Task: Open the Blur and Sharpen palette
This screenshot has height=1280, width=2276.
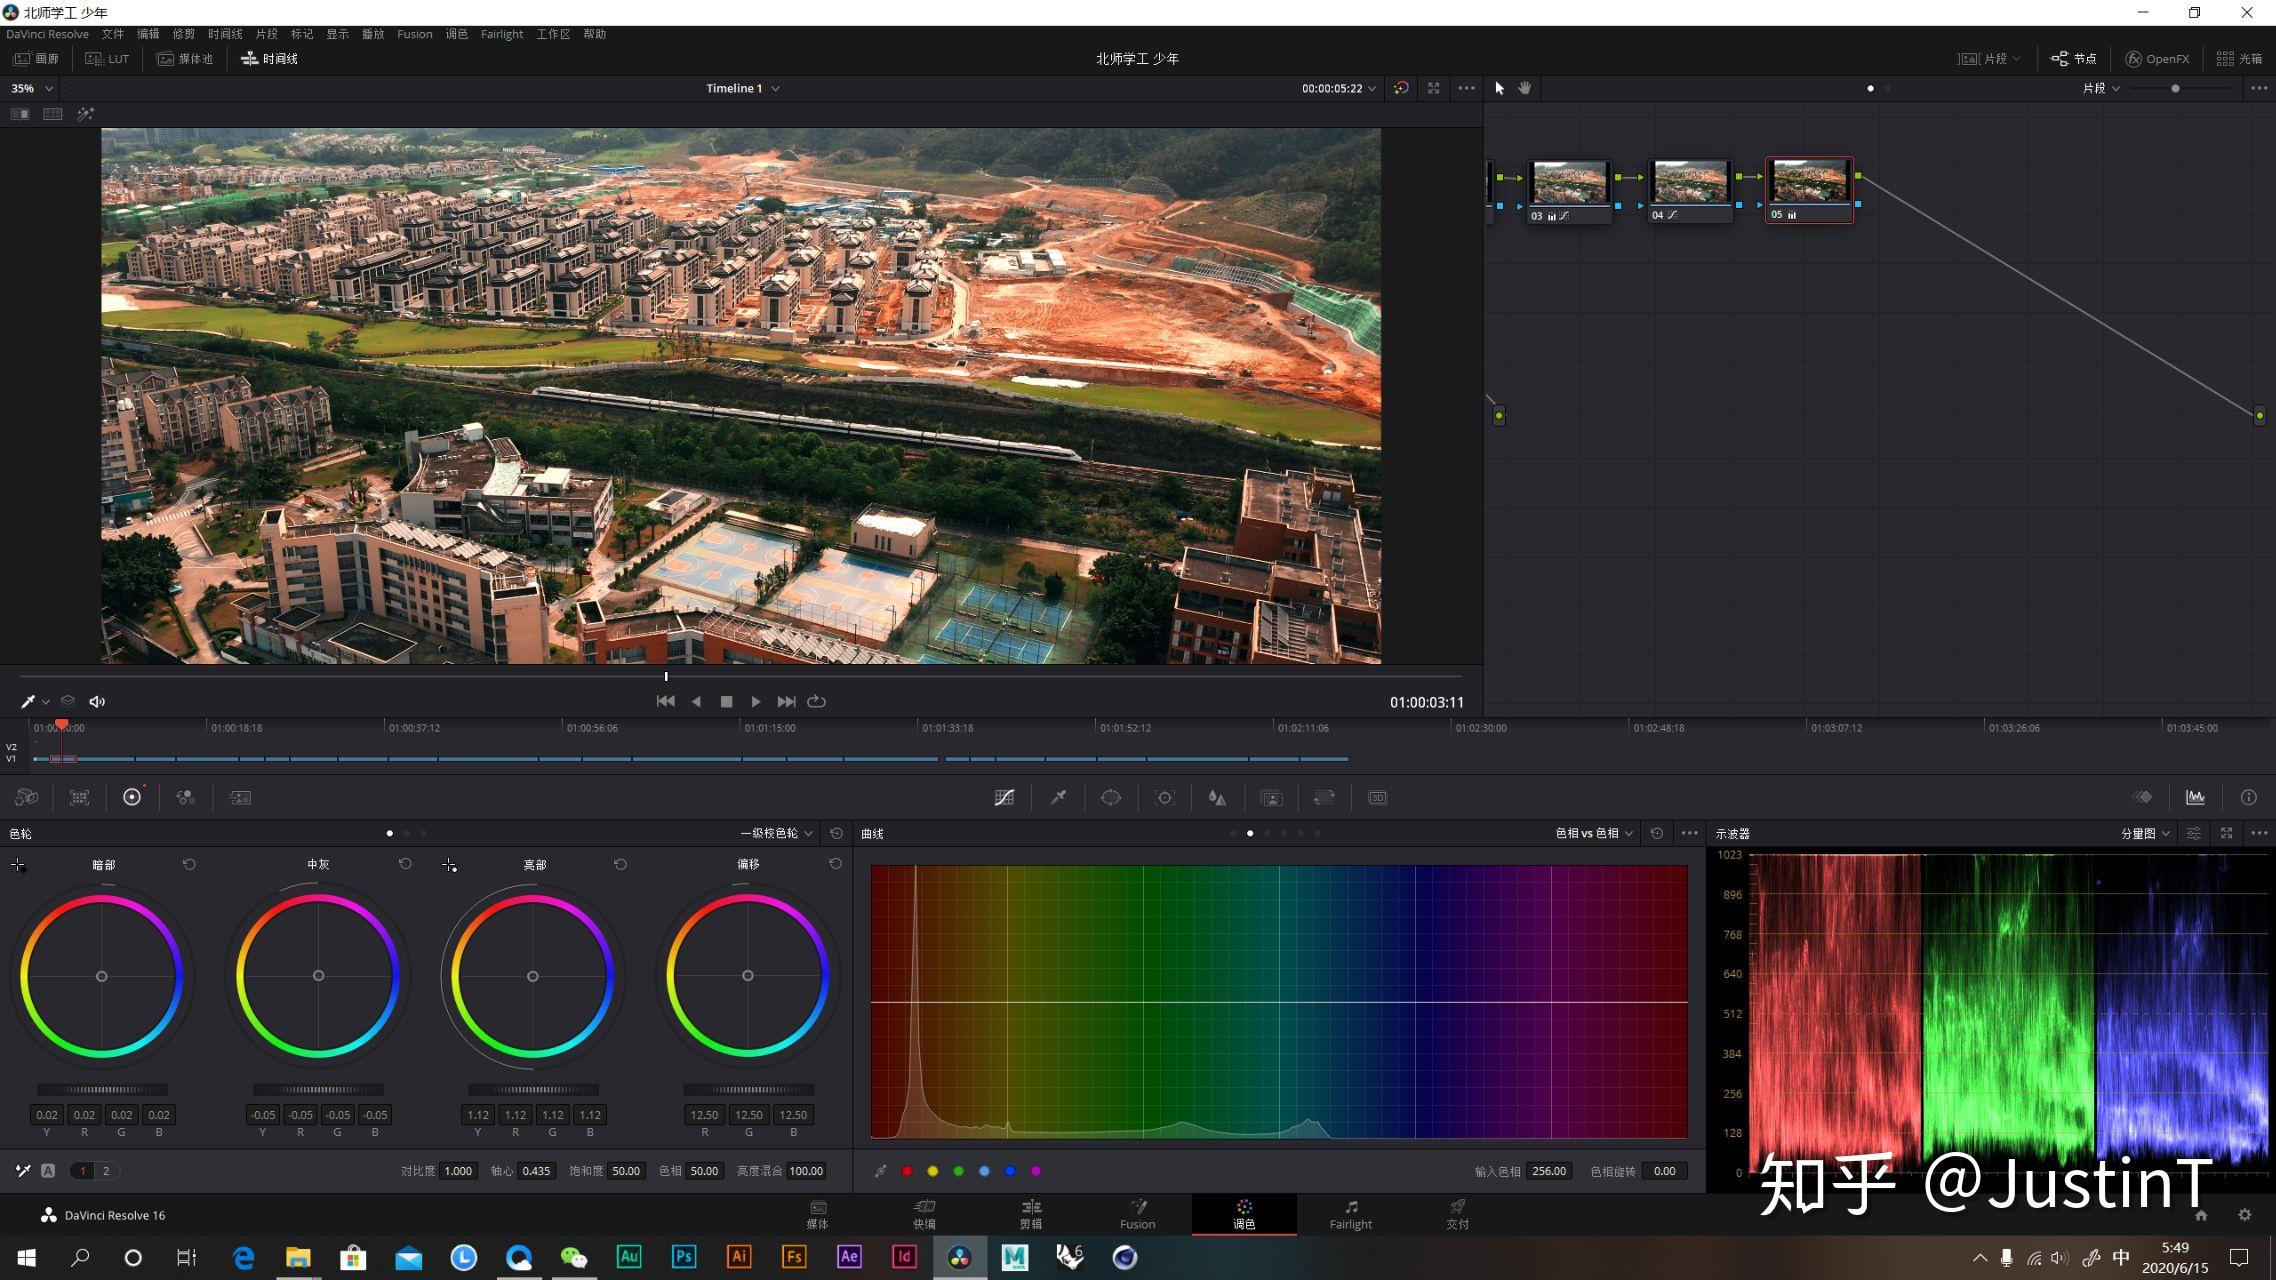Action: click(1217, 797)
